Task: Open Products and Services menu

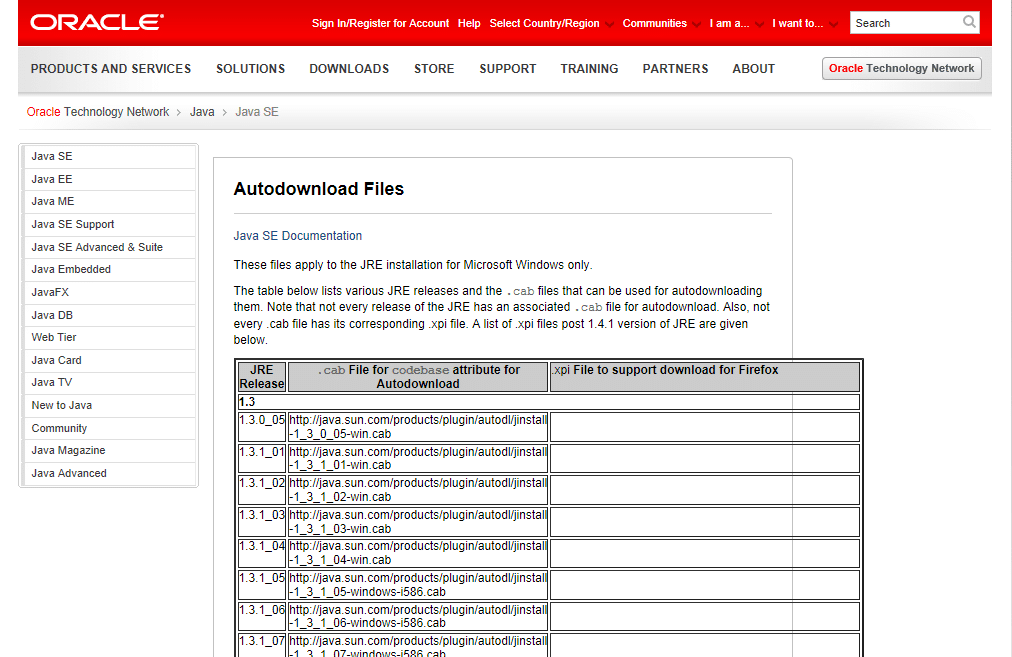Action: (x=111, y=68)
